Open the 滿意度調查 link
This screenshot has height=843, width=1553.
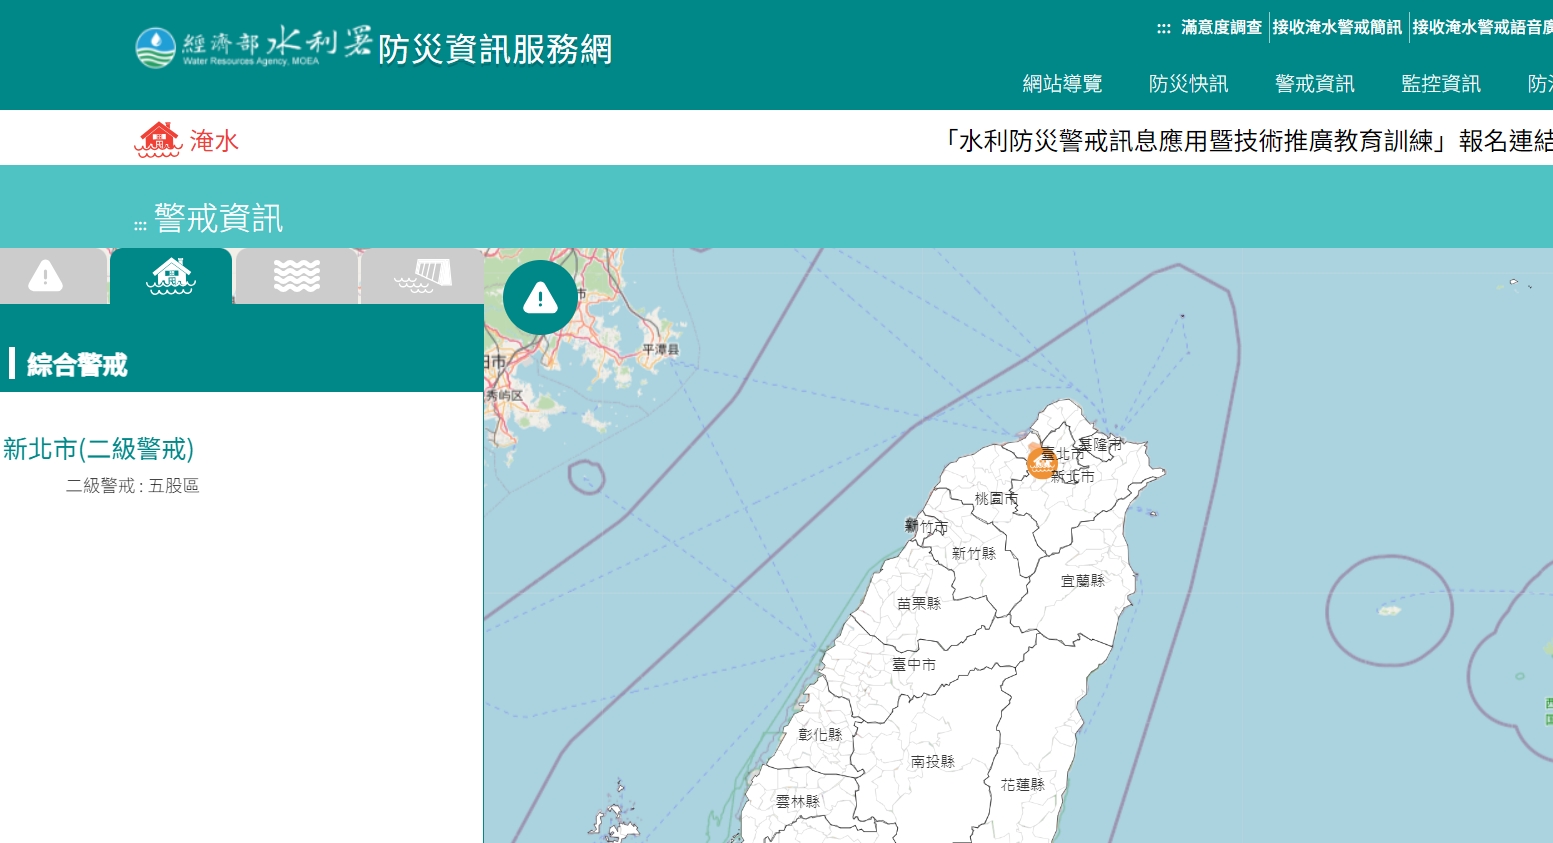(1221, 27)
